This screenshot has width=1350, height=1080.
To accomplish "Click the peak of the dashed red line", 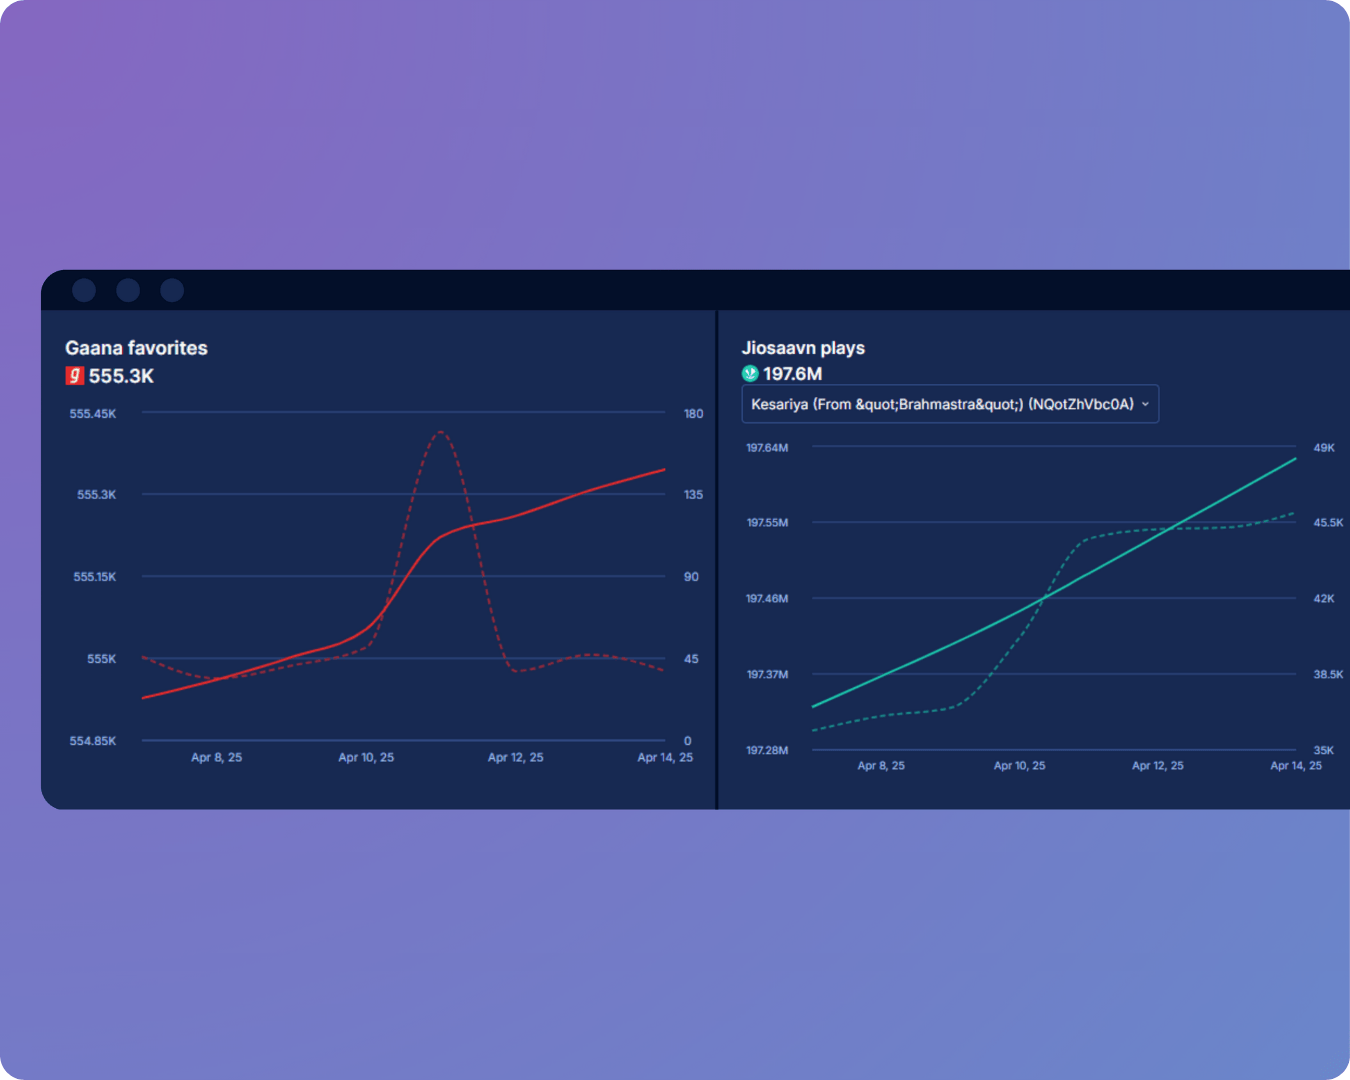I will (x=441, y=432).
